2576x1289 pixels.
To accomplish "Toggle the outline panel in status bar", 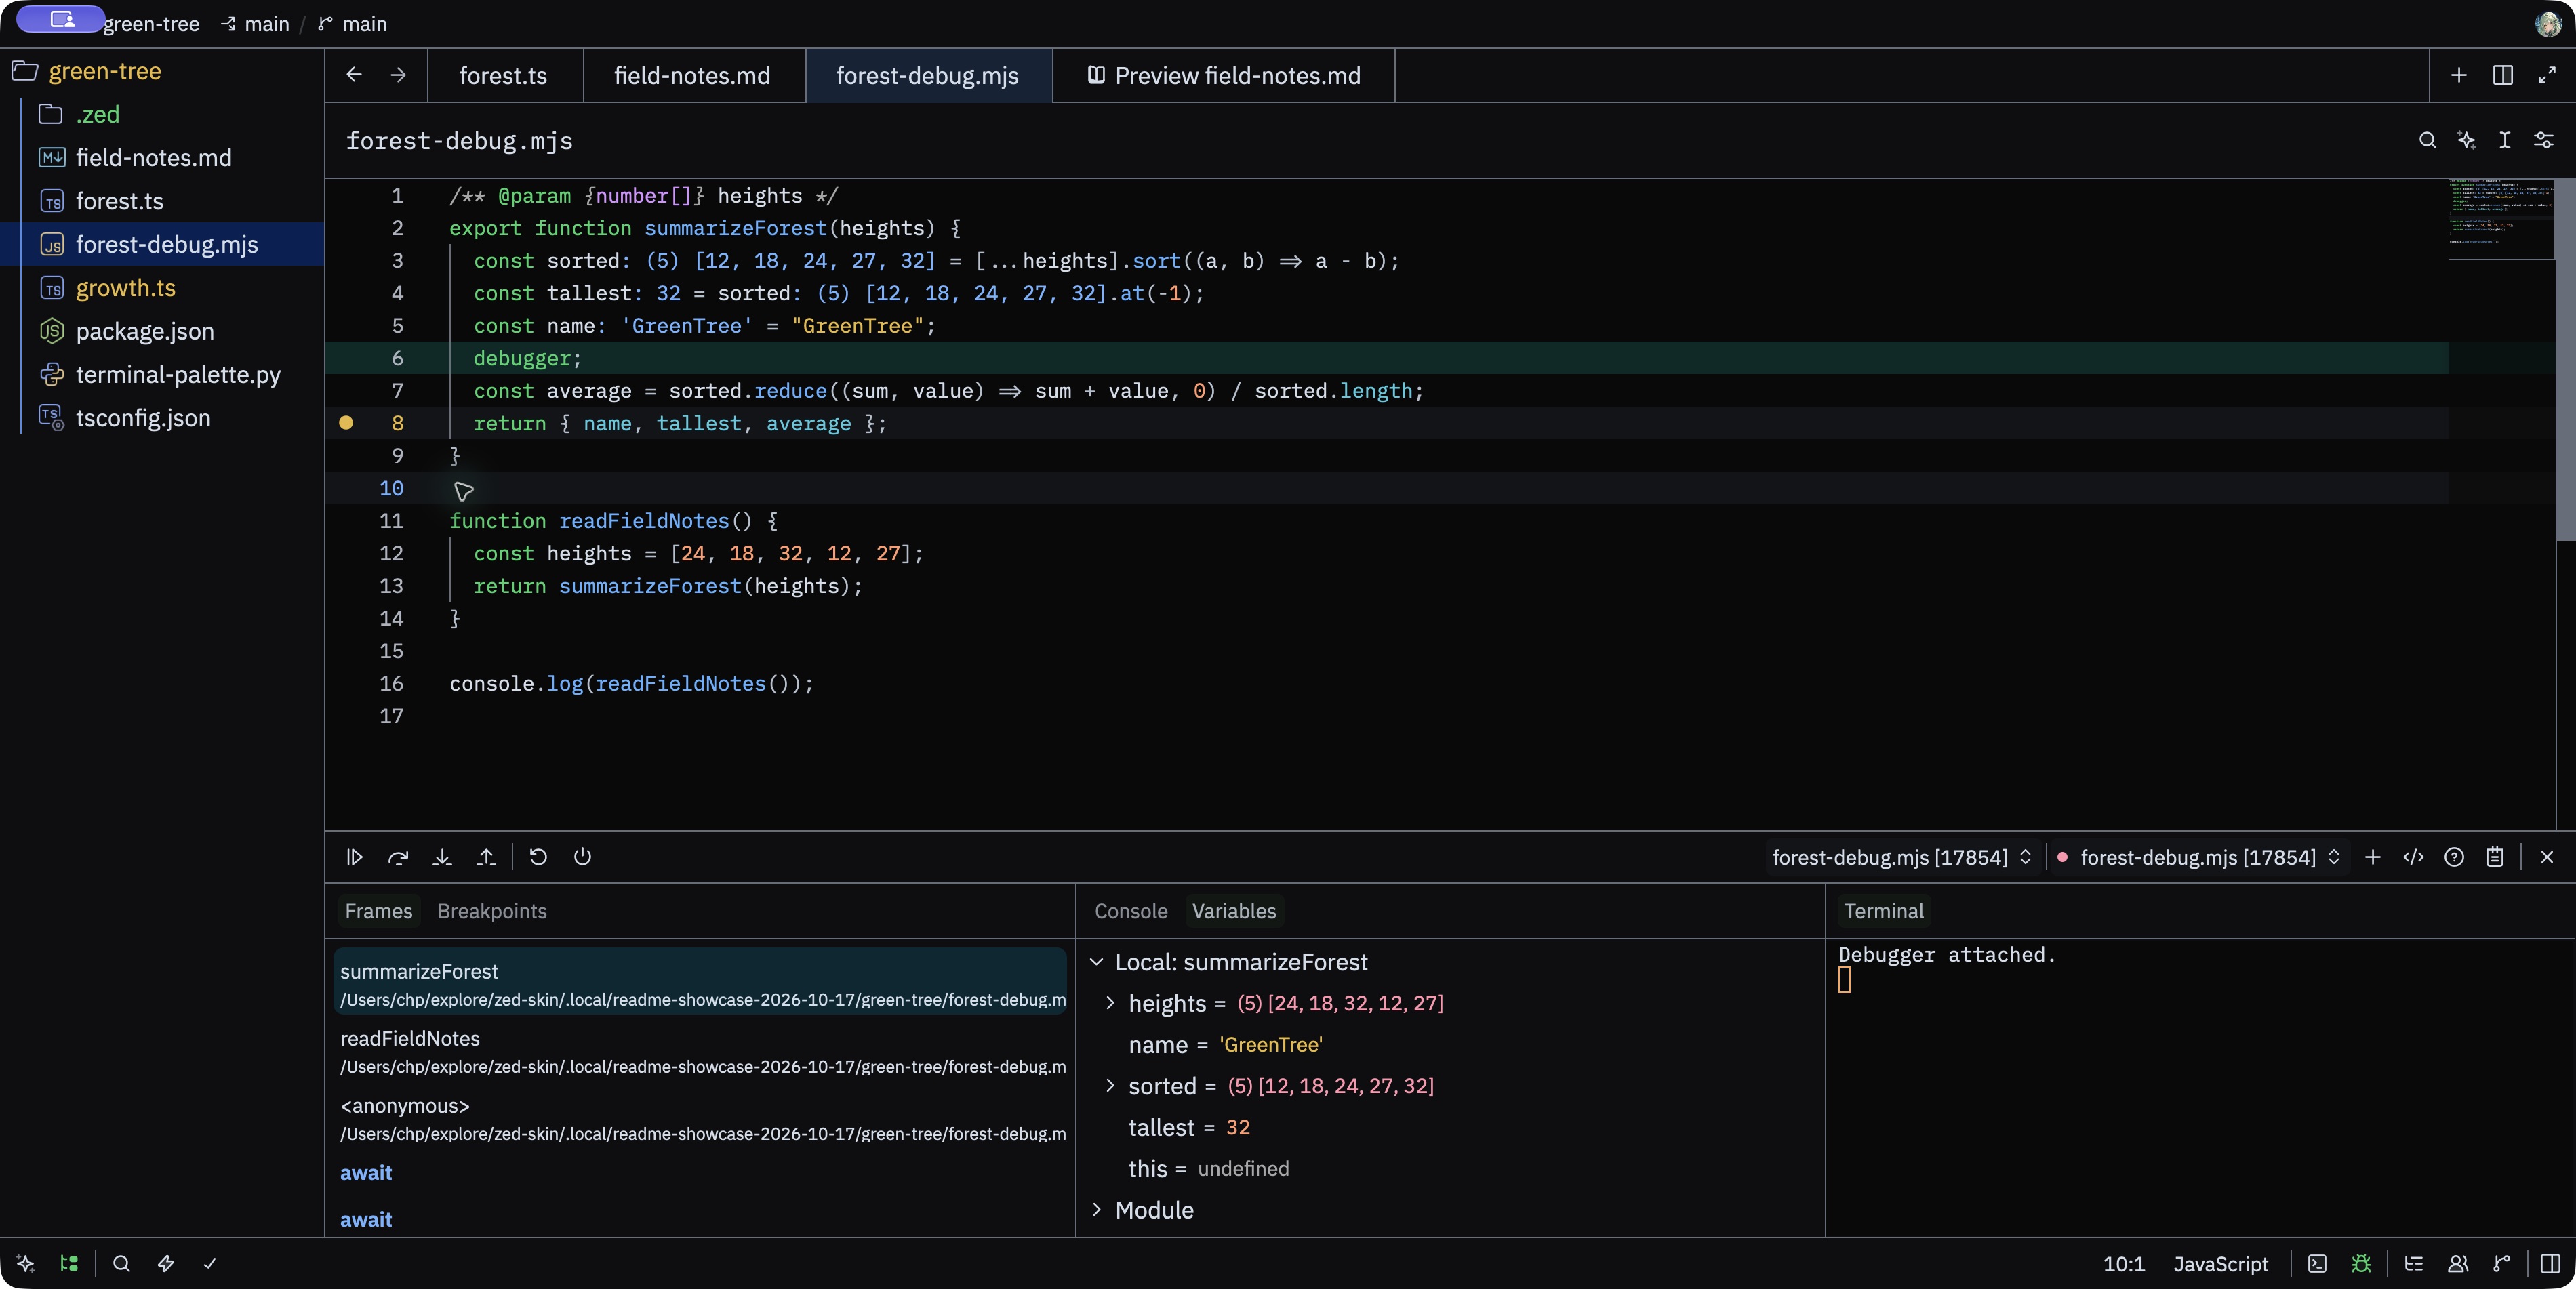I will (2414, 1263).
